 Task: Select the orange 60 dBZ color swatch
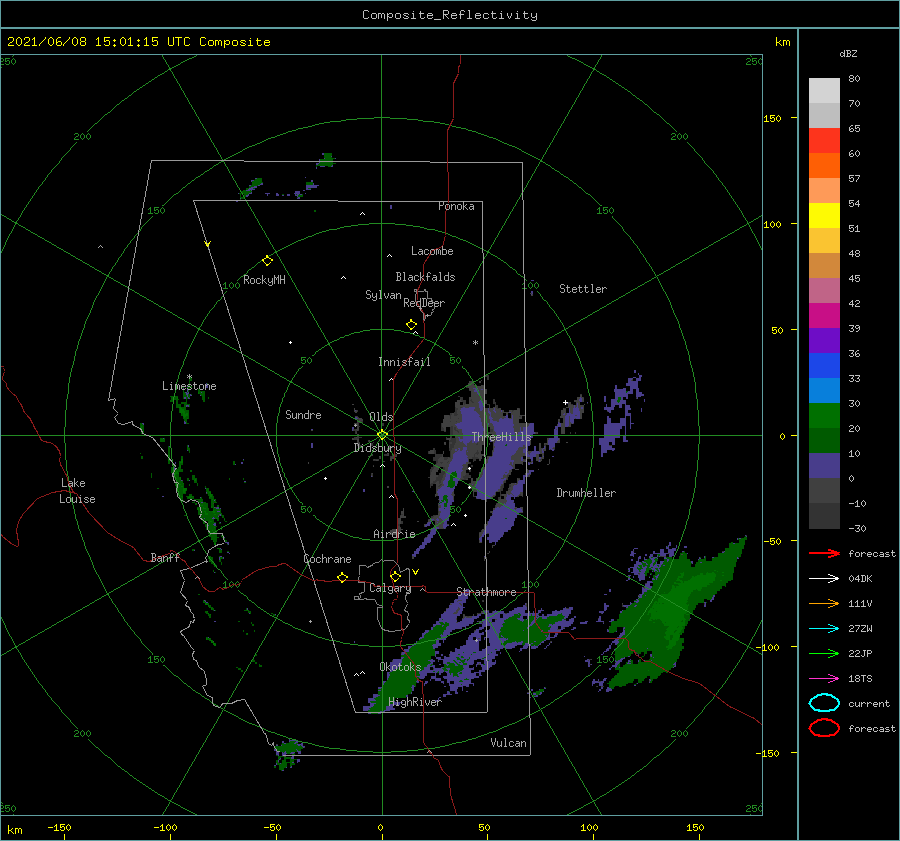(x=824, y=165)
